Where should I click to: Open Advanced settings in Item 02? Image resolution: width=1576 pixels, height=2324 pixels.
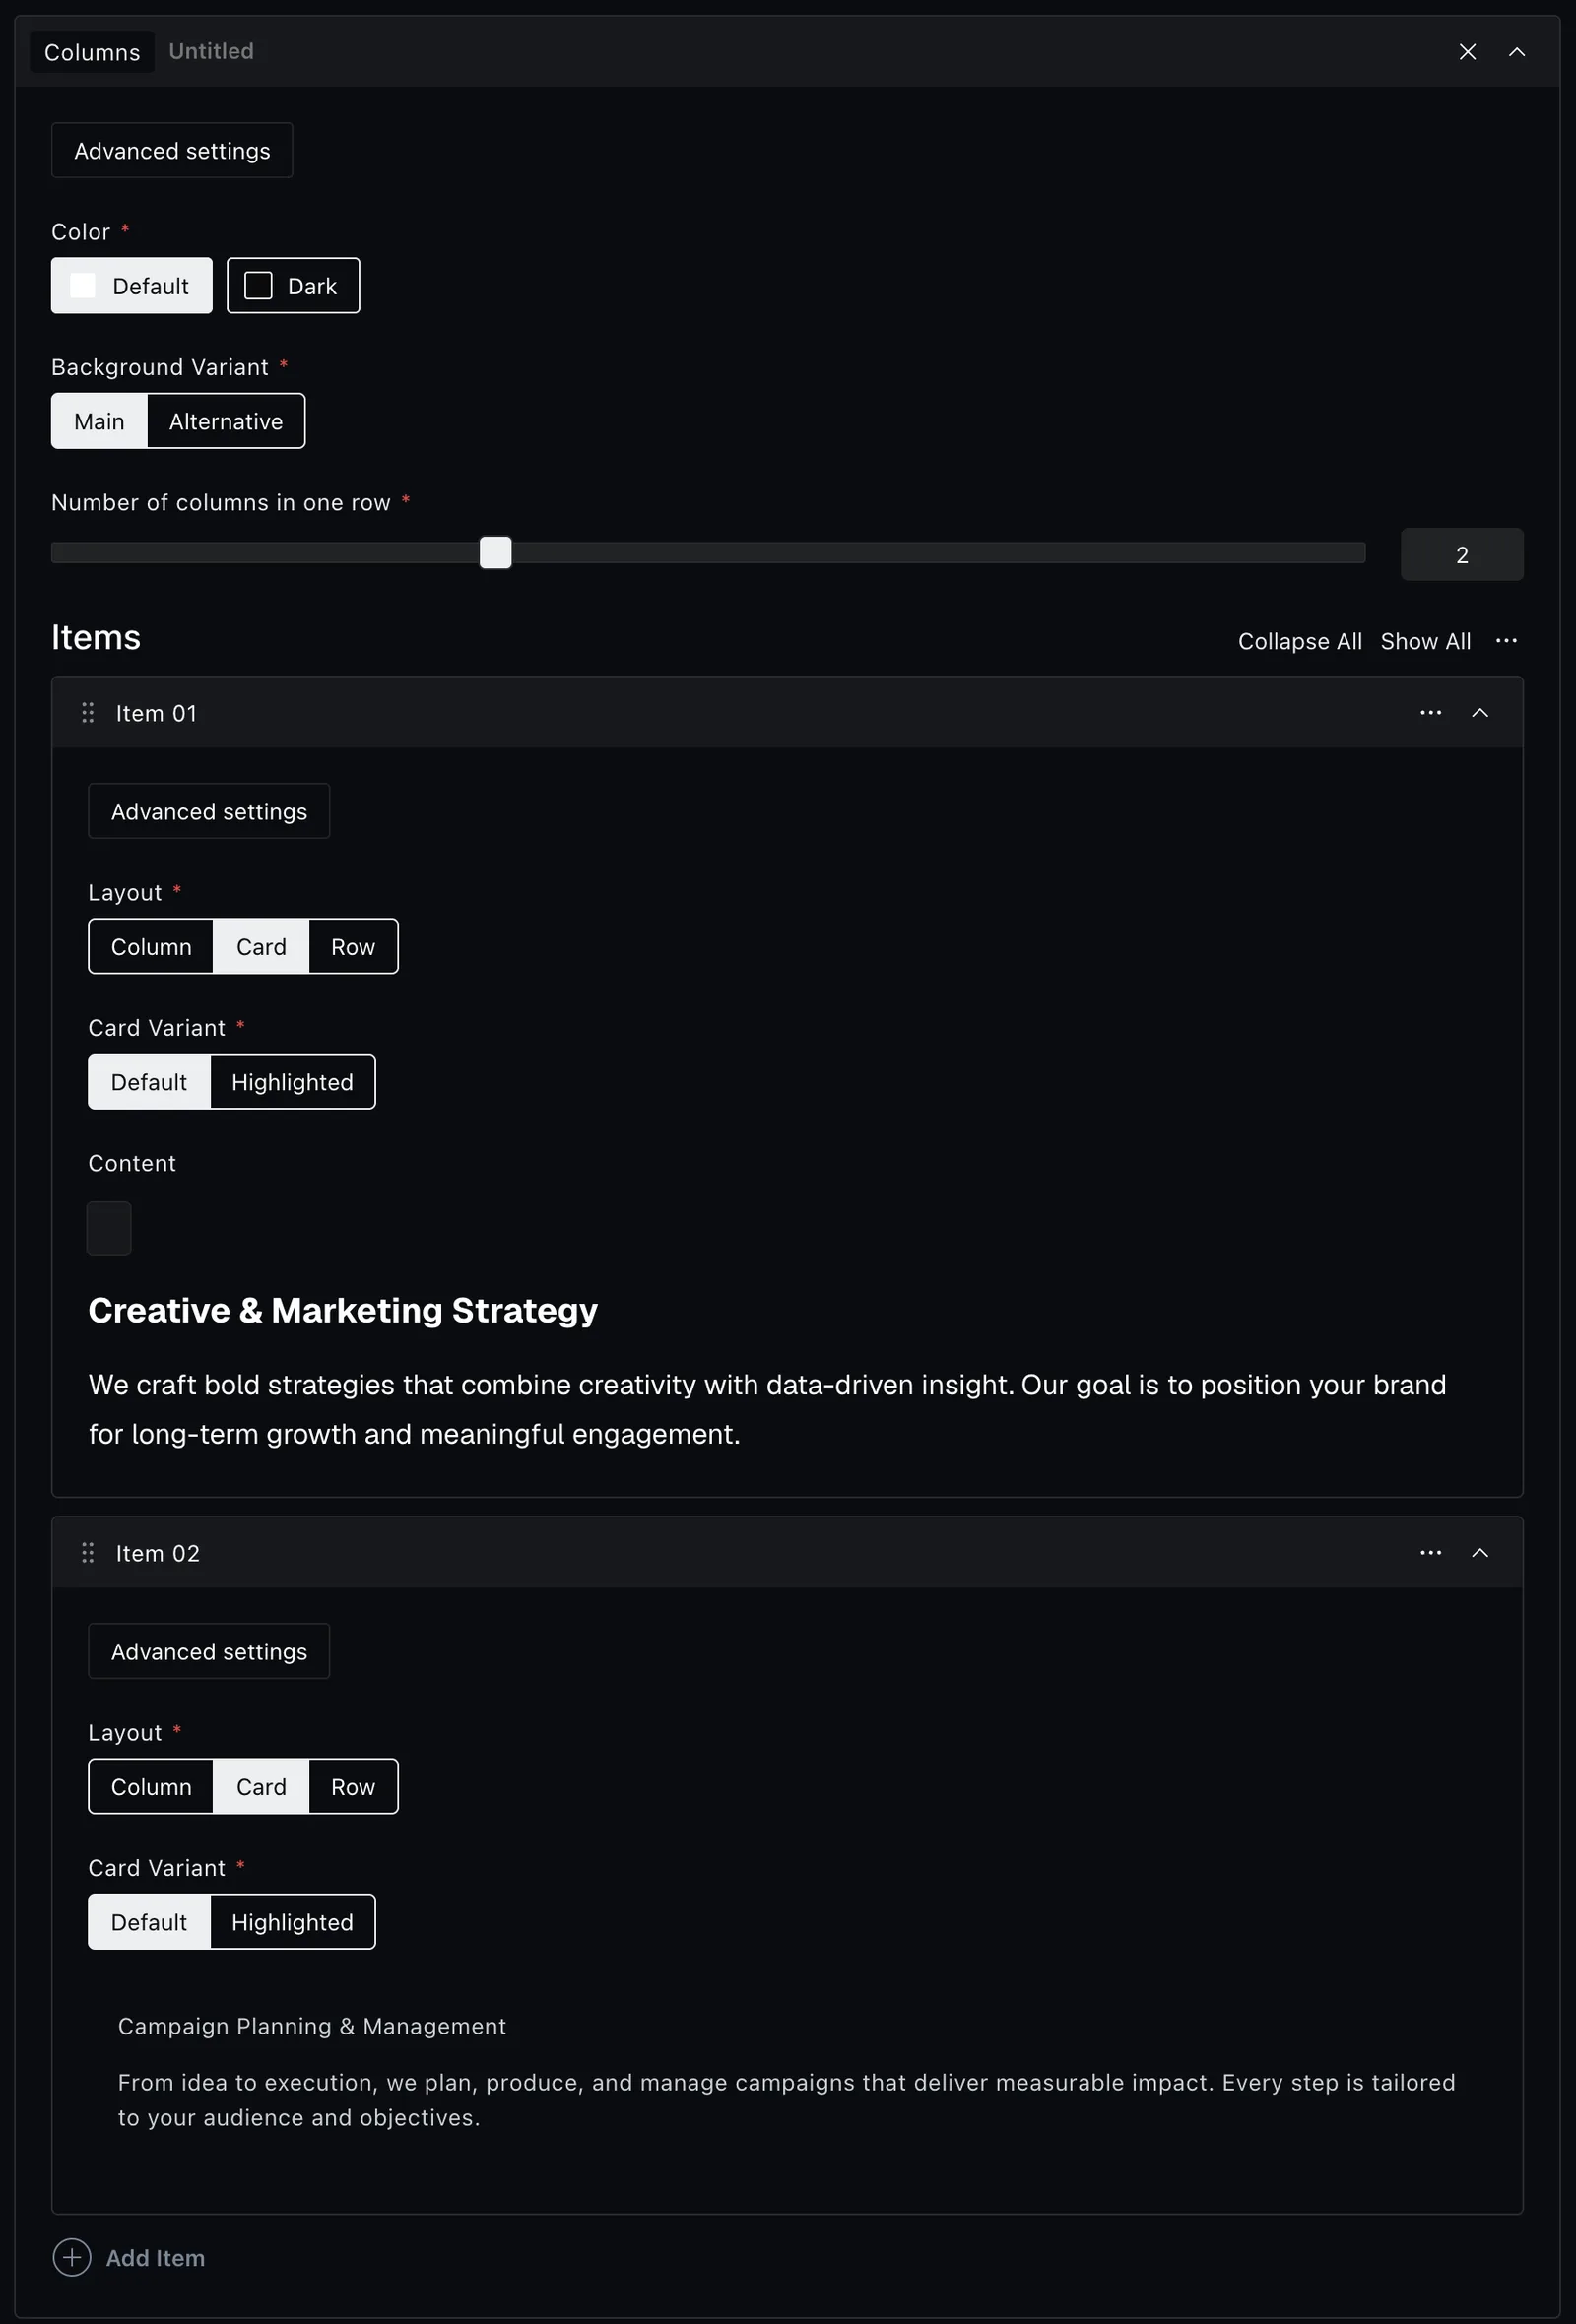pos(209,1651)
